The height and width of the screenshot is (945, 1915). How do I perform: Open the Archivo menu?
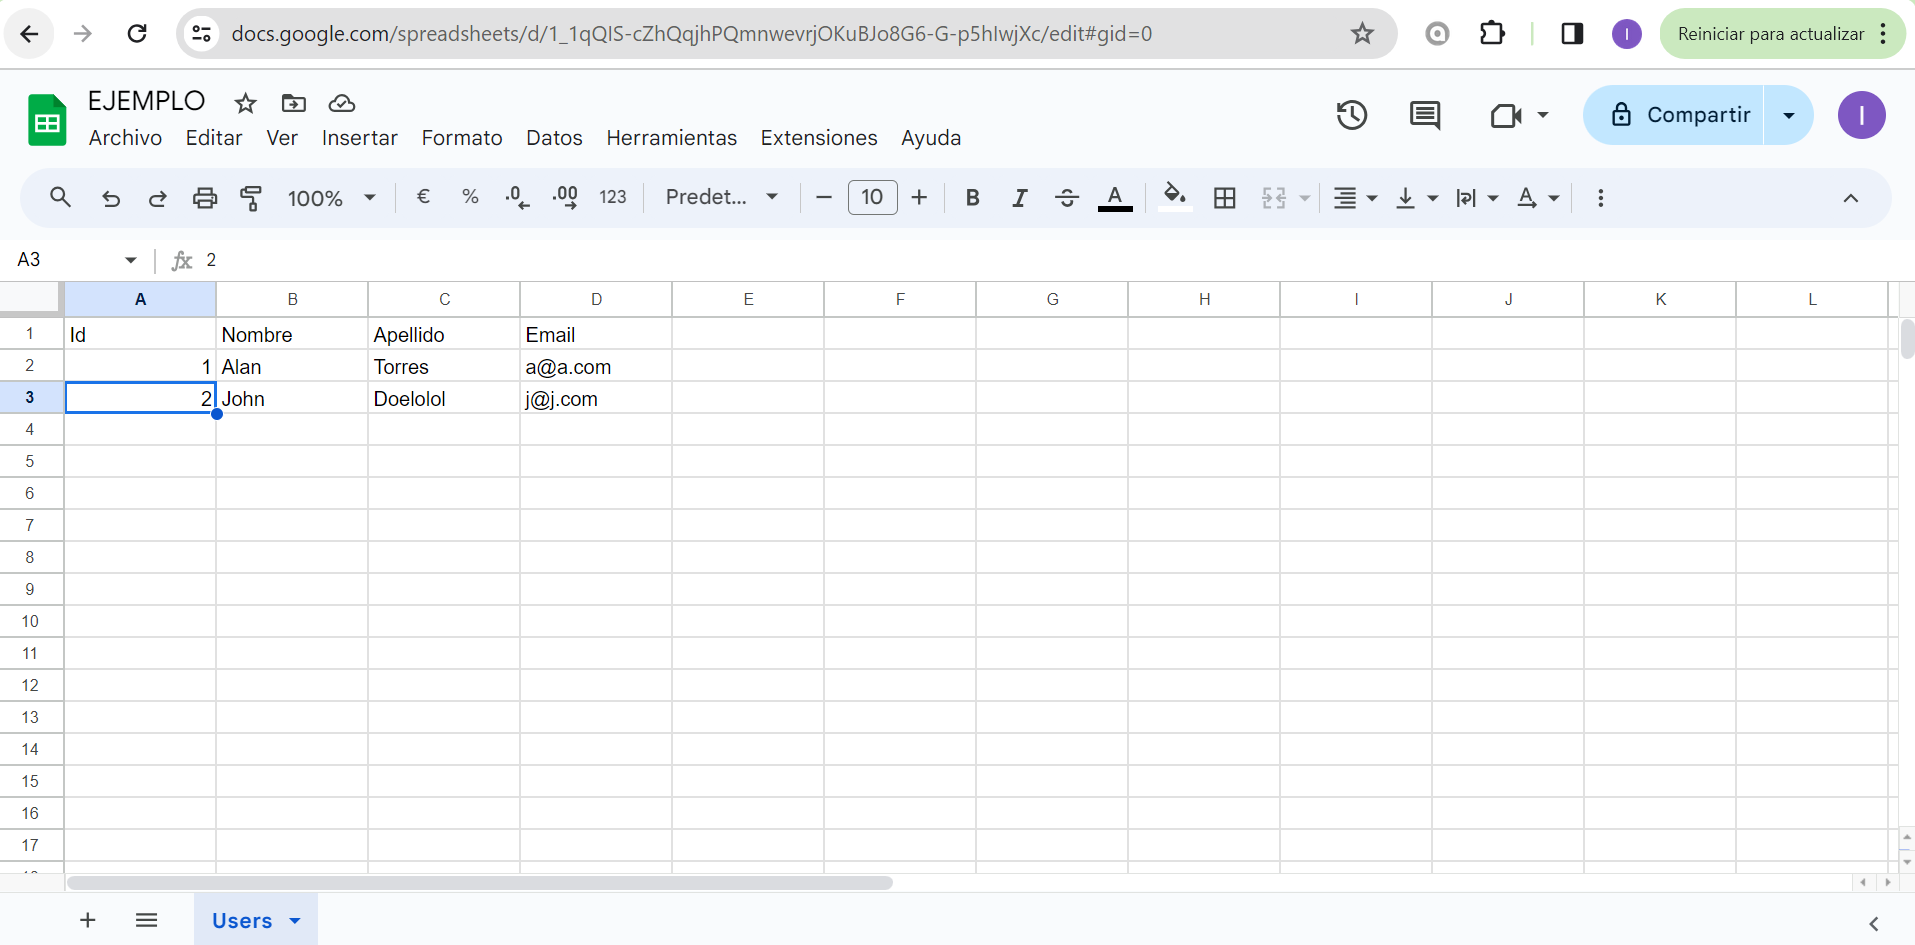[x=125, y=138]
